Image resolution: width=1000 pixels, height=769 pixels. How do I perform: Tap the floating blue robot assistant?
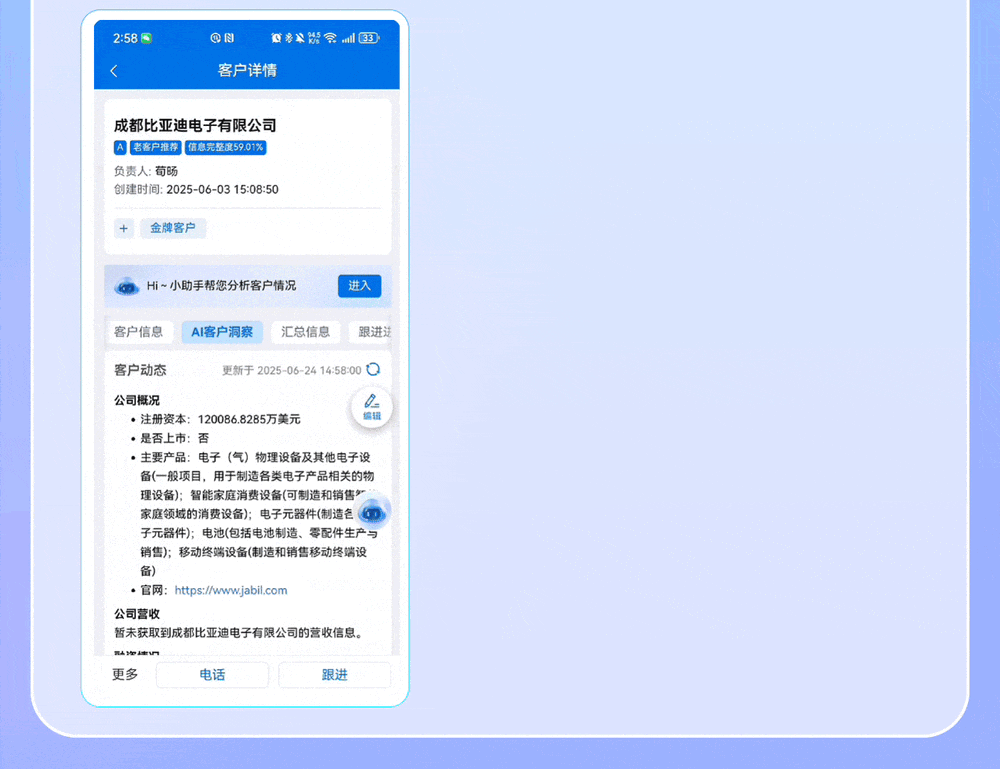tap(373, 512)
